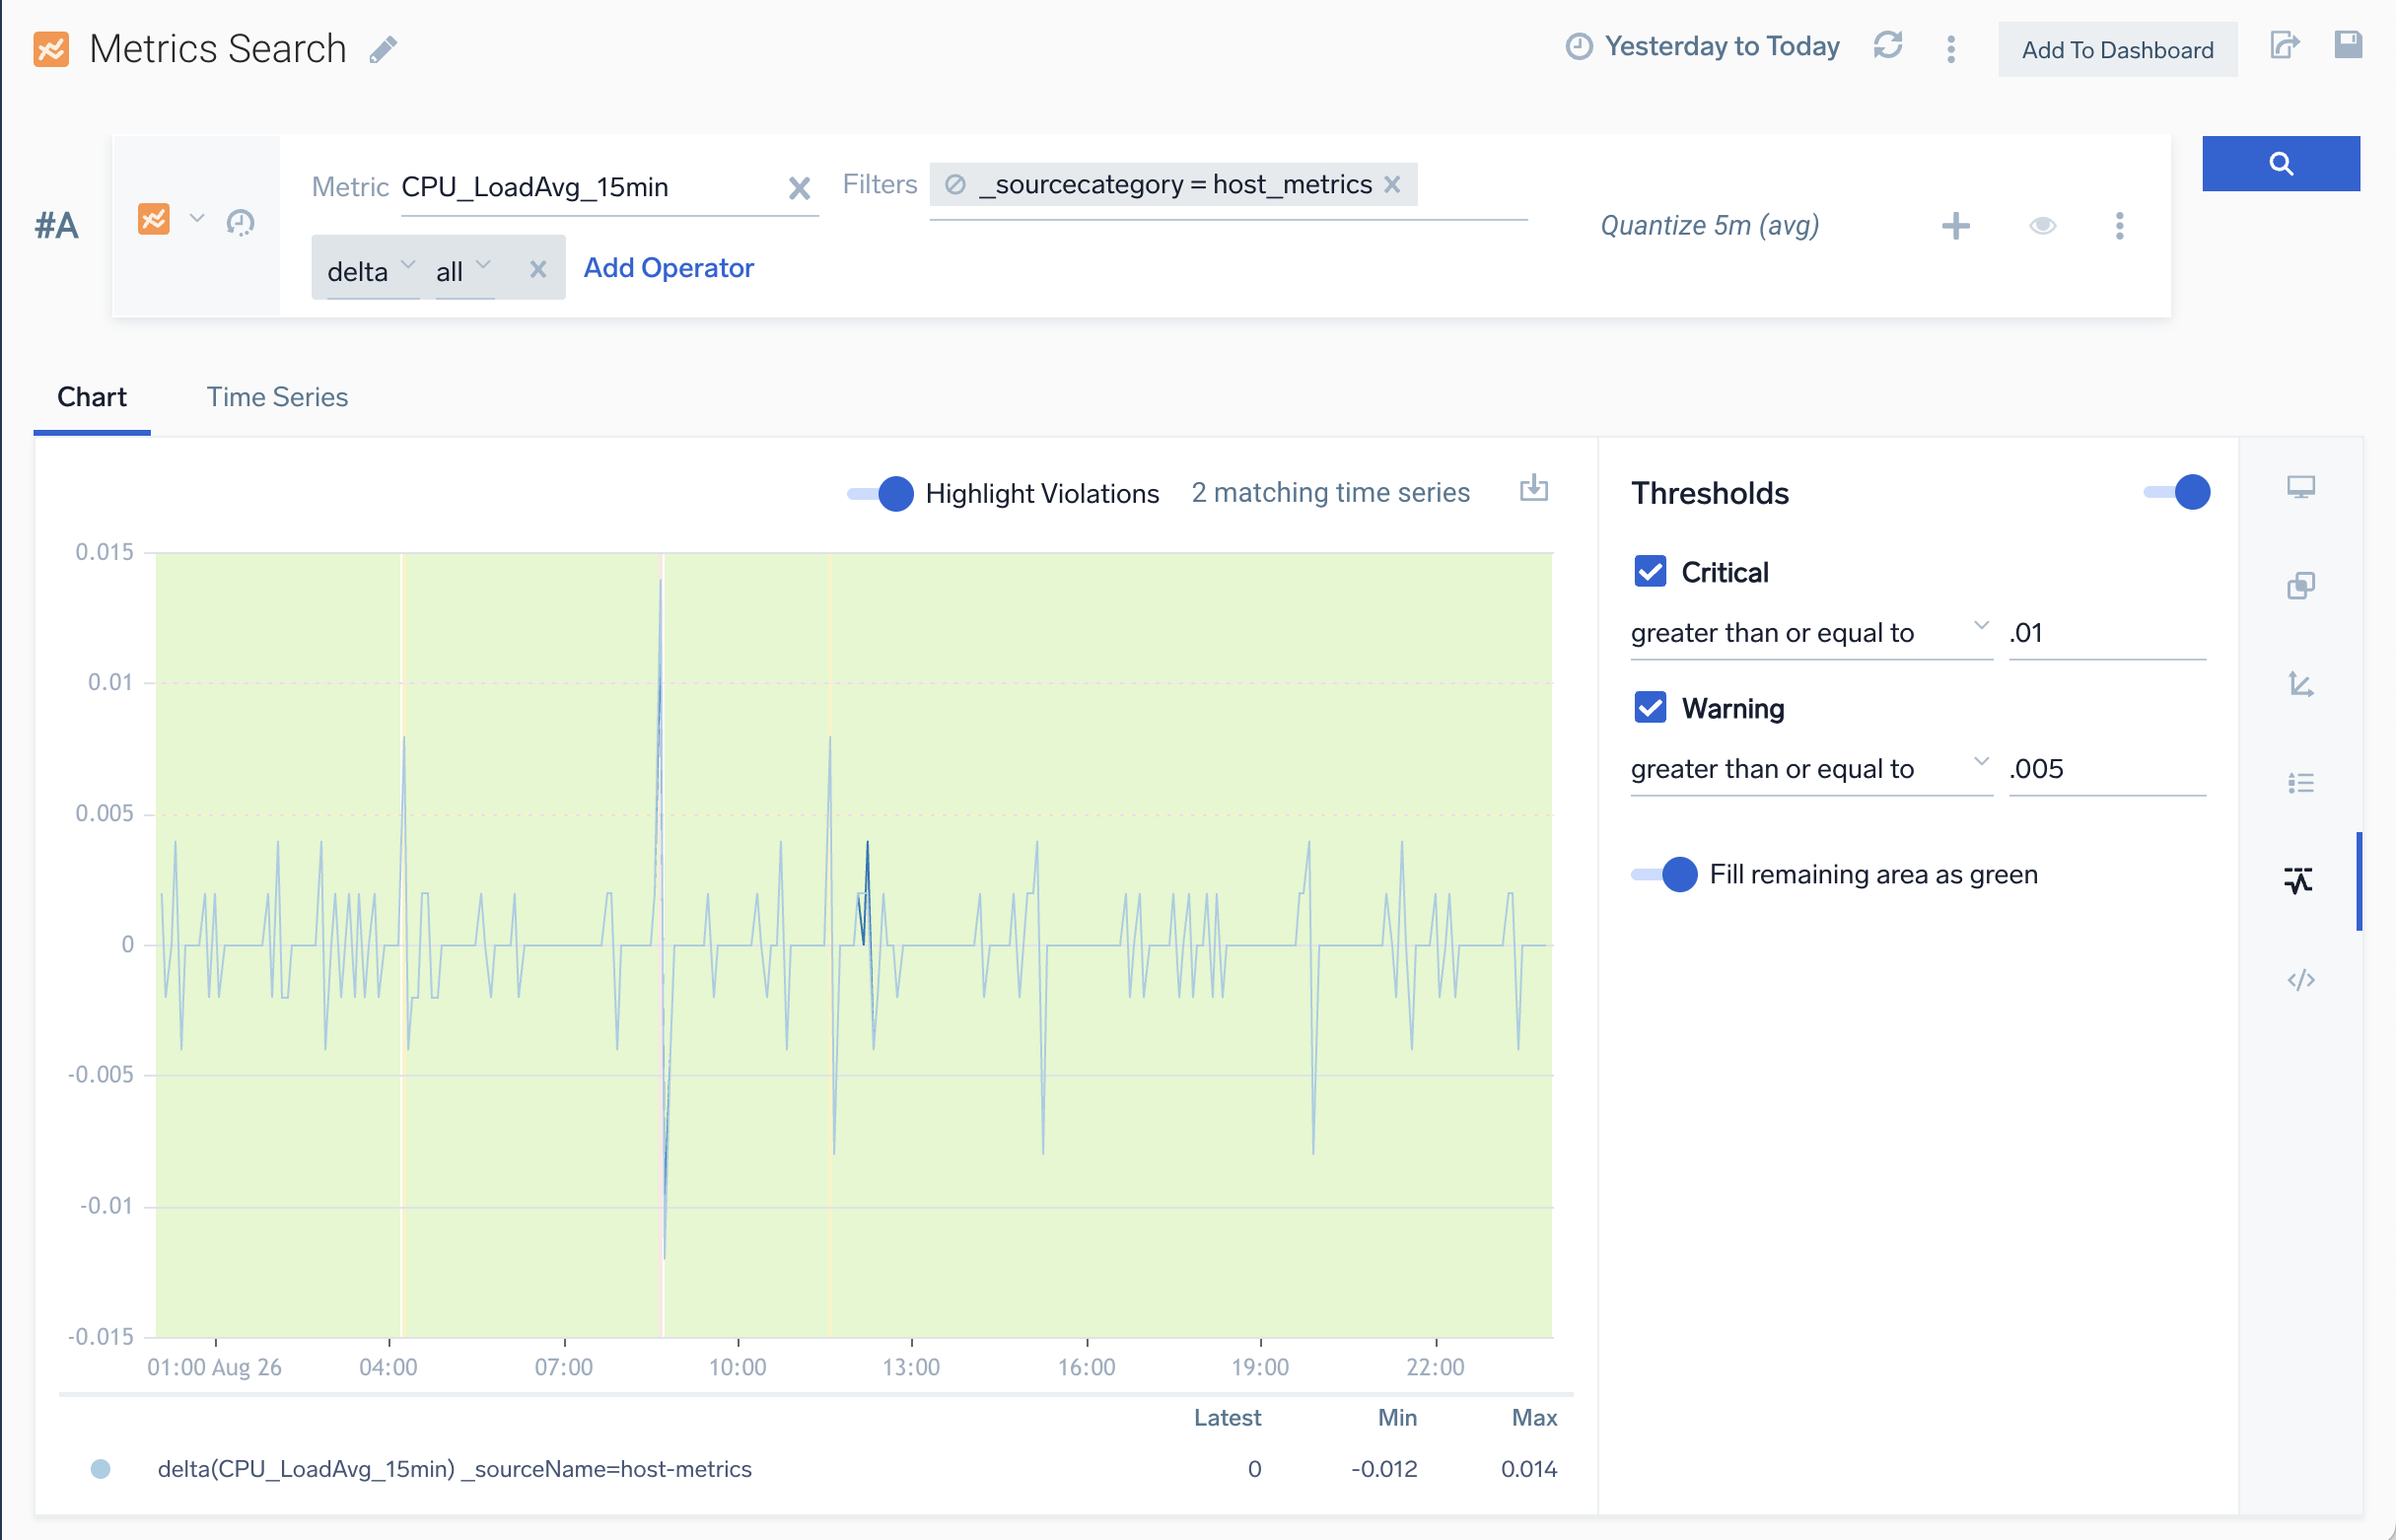The width and height of the screenshot is (2396, 1540).
Task: Uncheck the Critical threshold checkbox
Action: point(1650,572)
